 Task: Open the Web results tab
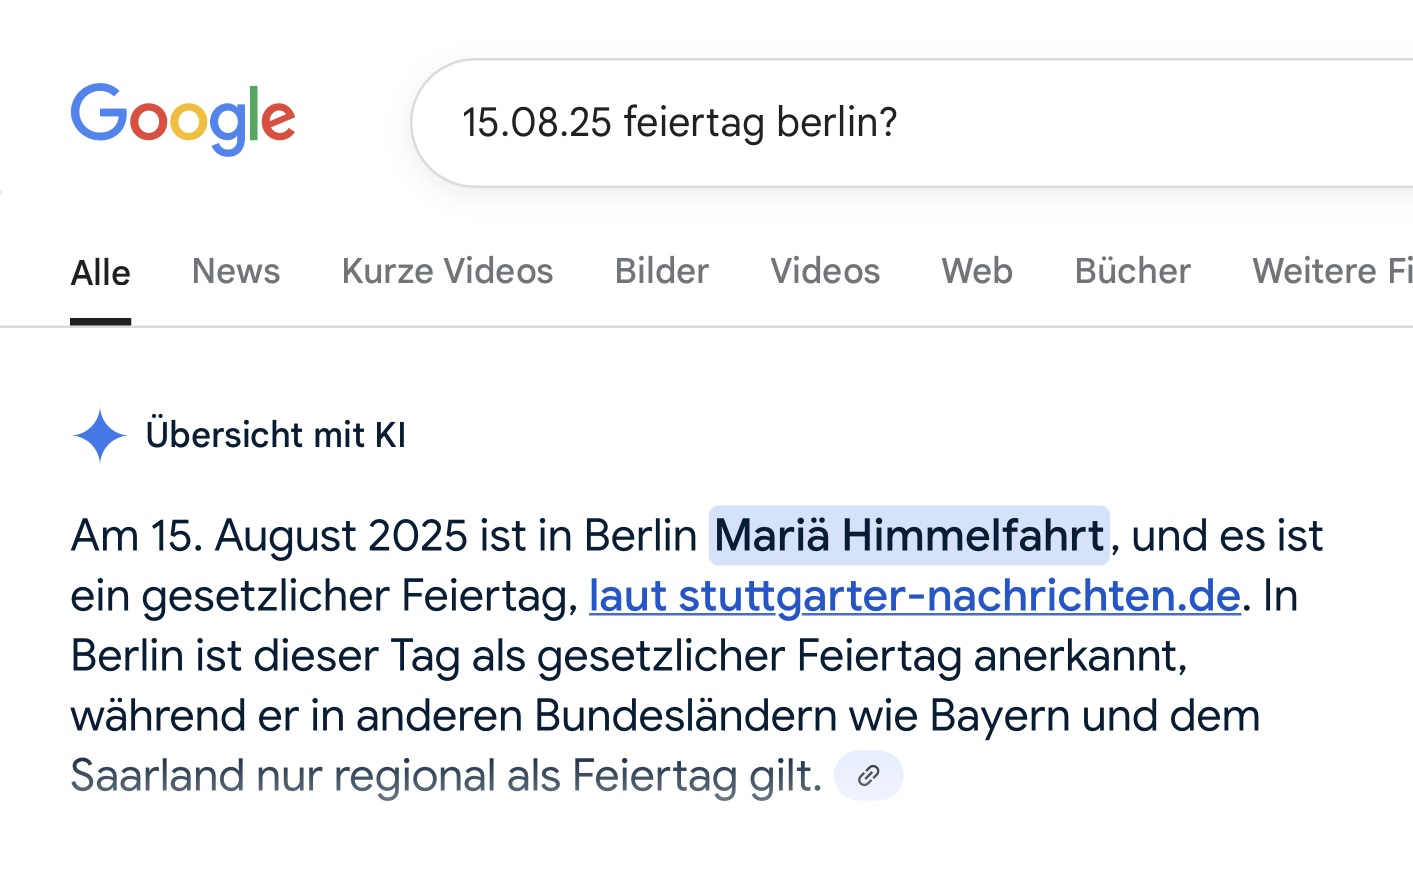977,271
